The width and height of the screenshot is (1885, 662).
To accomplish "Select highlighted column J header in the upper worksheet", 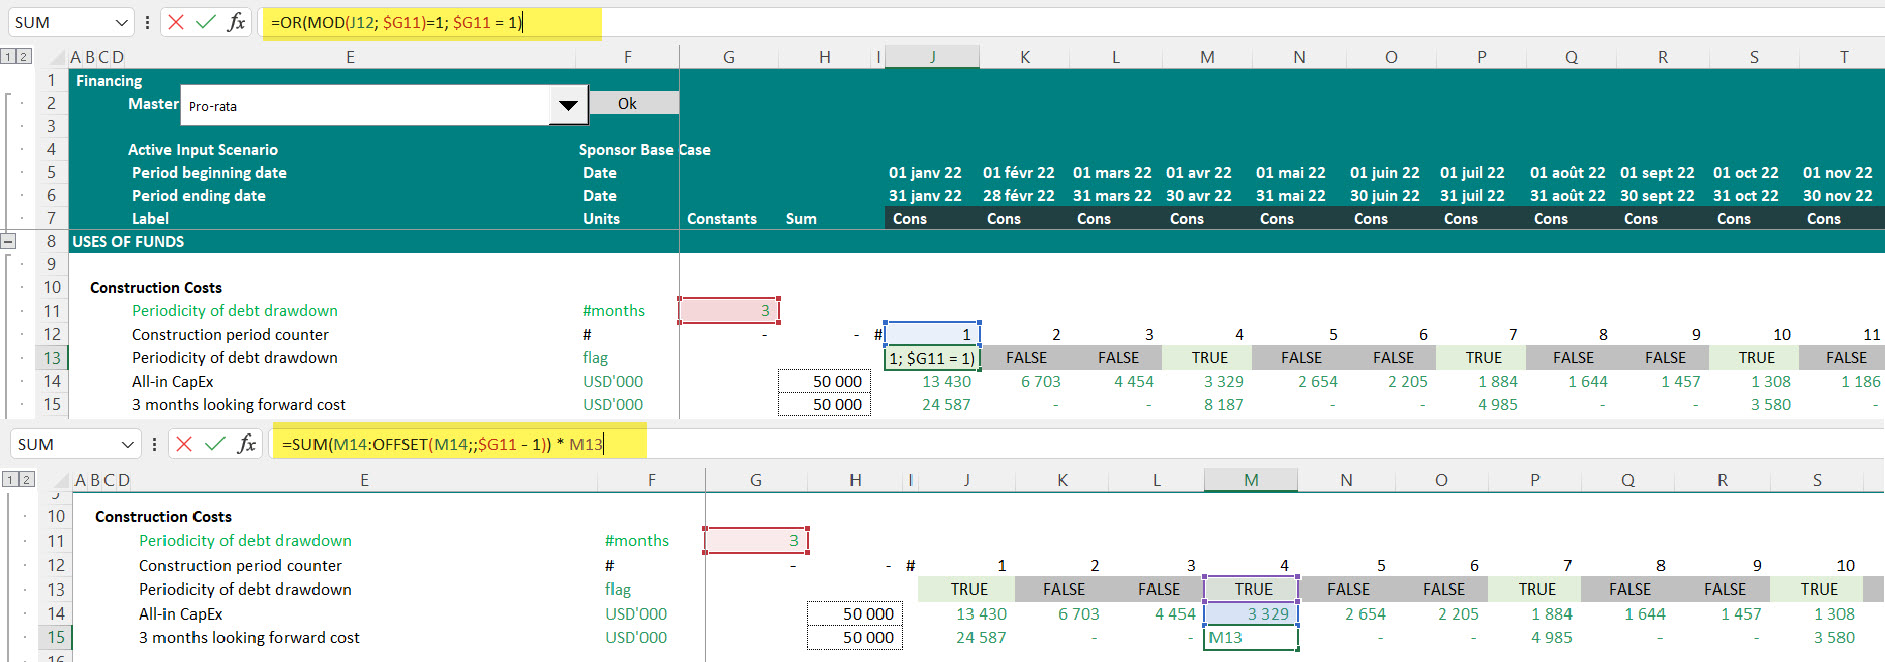I will pyautogui.click(x=932, y=57).
